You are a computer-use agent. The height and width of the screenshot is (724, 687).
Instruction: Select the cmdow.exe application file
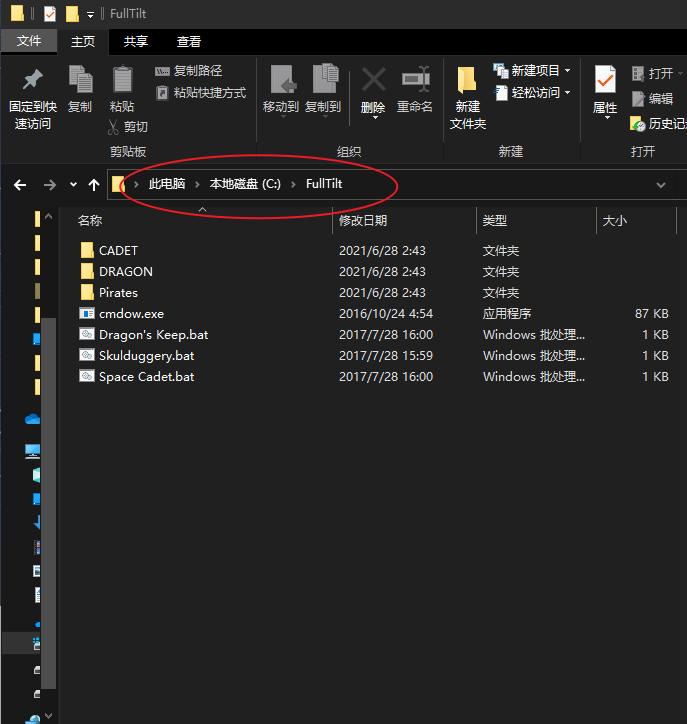click(x=122, y=314)
